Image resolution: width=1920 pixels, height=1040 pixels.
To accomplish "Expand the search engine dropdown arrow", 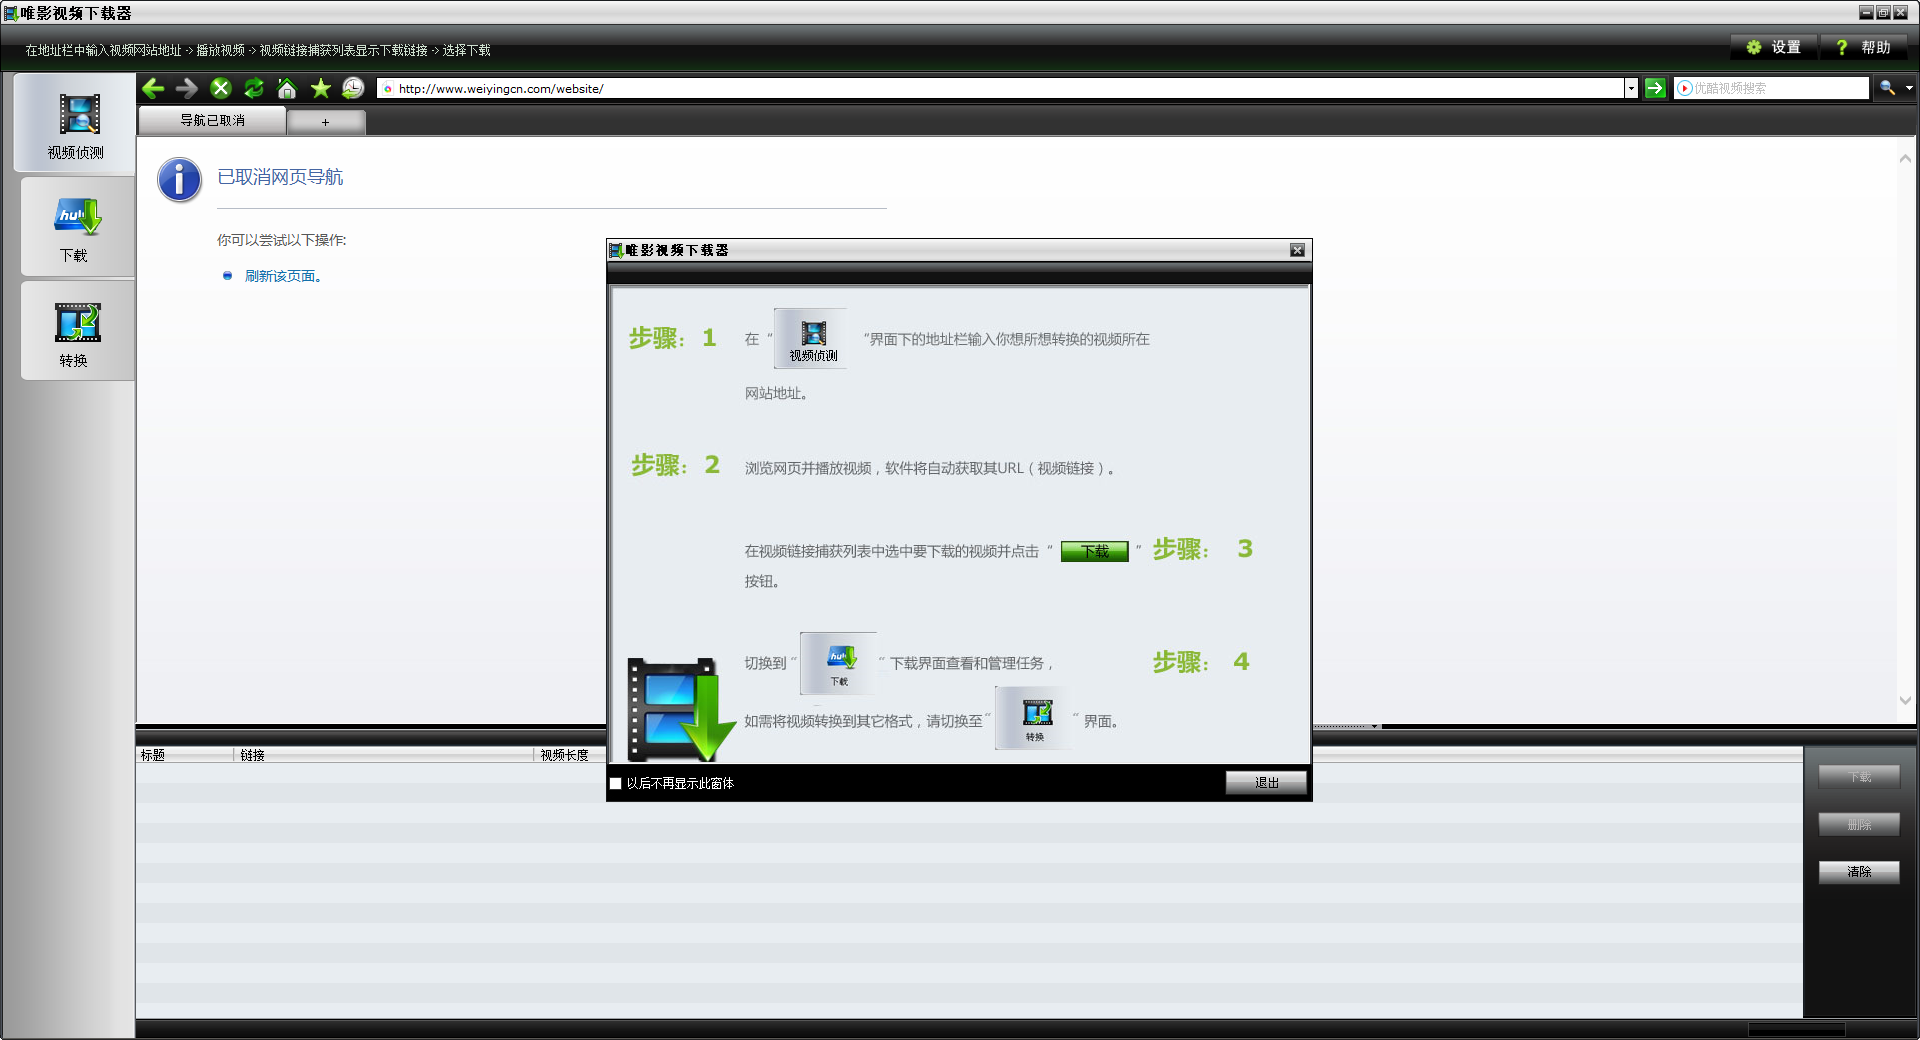I will tap(1908, 88).
